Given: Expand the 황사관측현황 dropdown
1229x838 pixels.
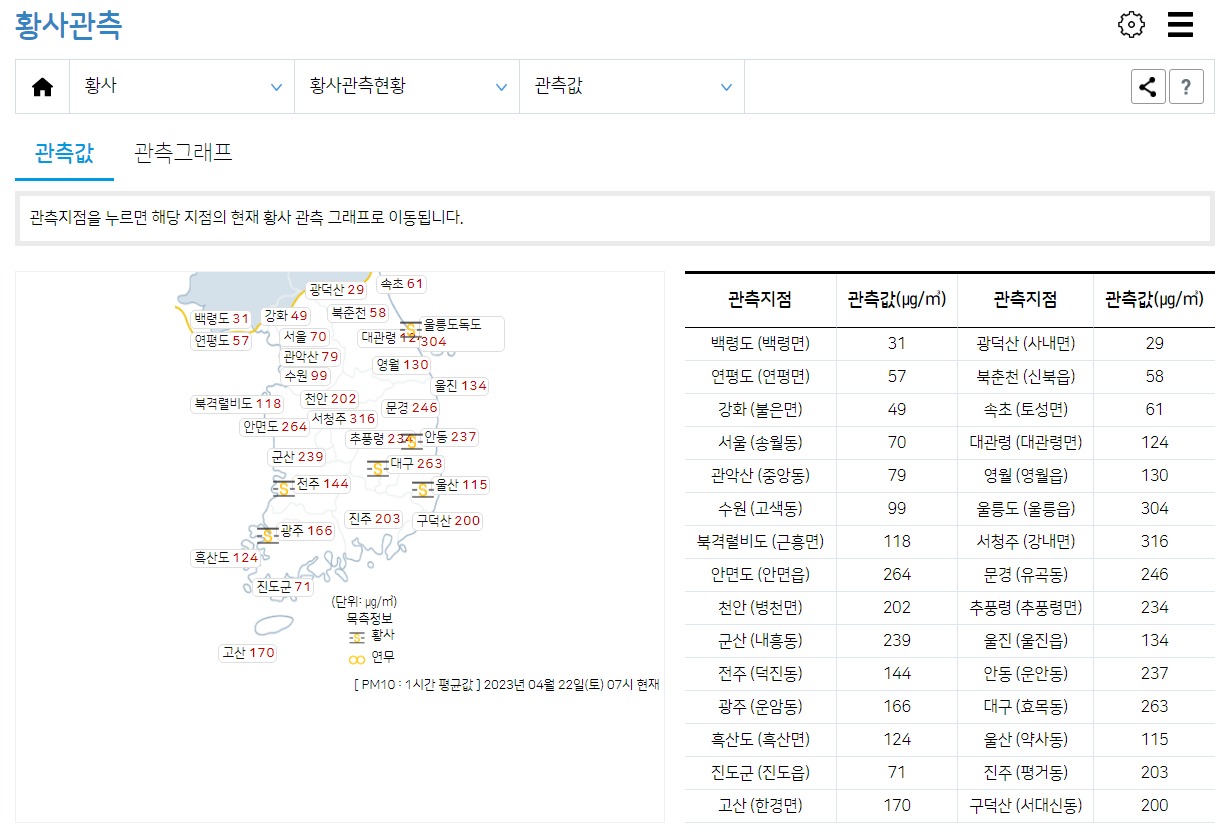Looking at the screenshot, I should (407, 87).
